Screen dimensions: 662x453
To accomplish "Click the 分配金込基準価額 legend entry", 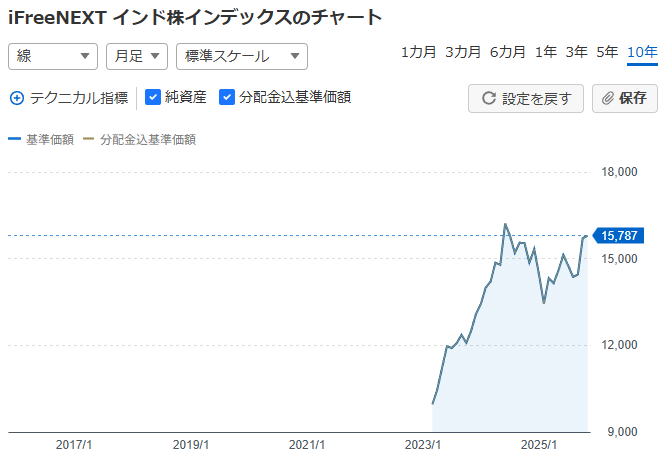I will click(147, 139).
